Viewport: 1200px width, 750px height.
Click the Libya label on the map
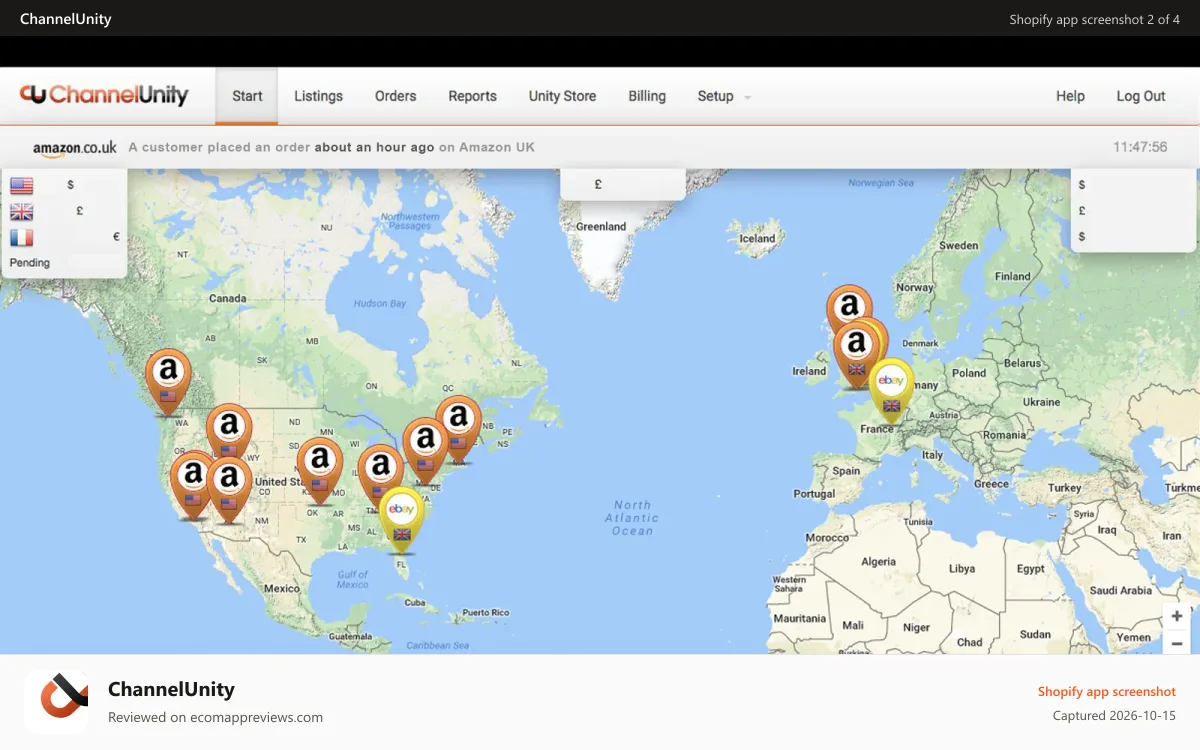pos(961,569)
